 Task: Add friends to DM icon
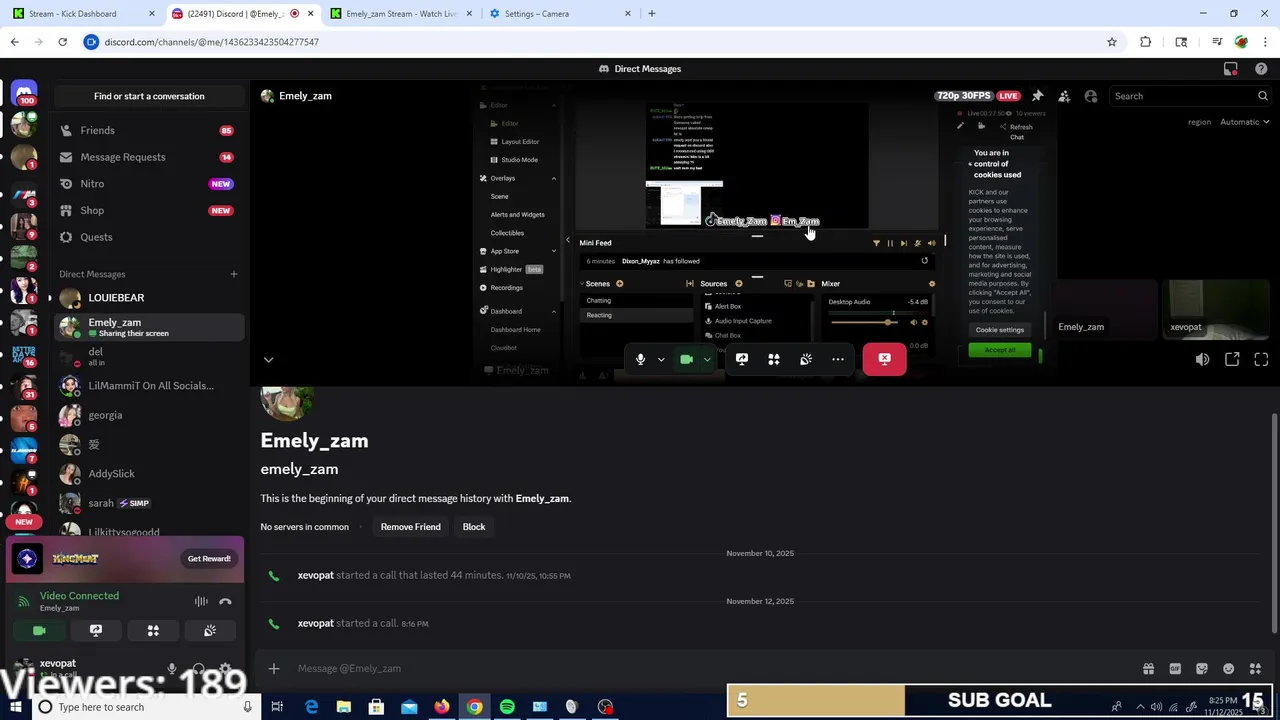tap(1064, 96)
